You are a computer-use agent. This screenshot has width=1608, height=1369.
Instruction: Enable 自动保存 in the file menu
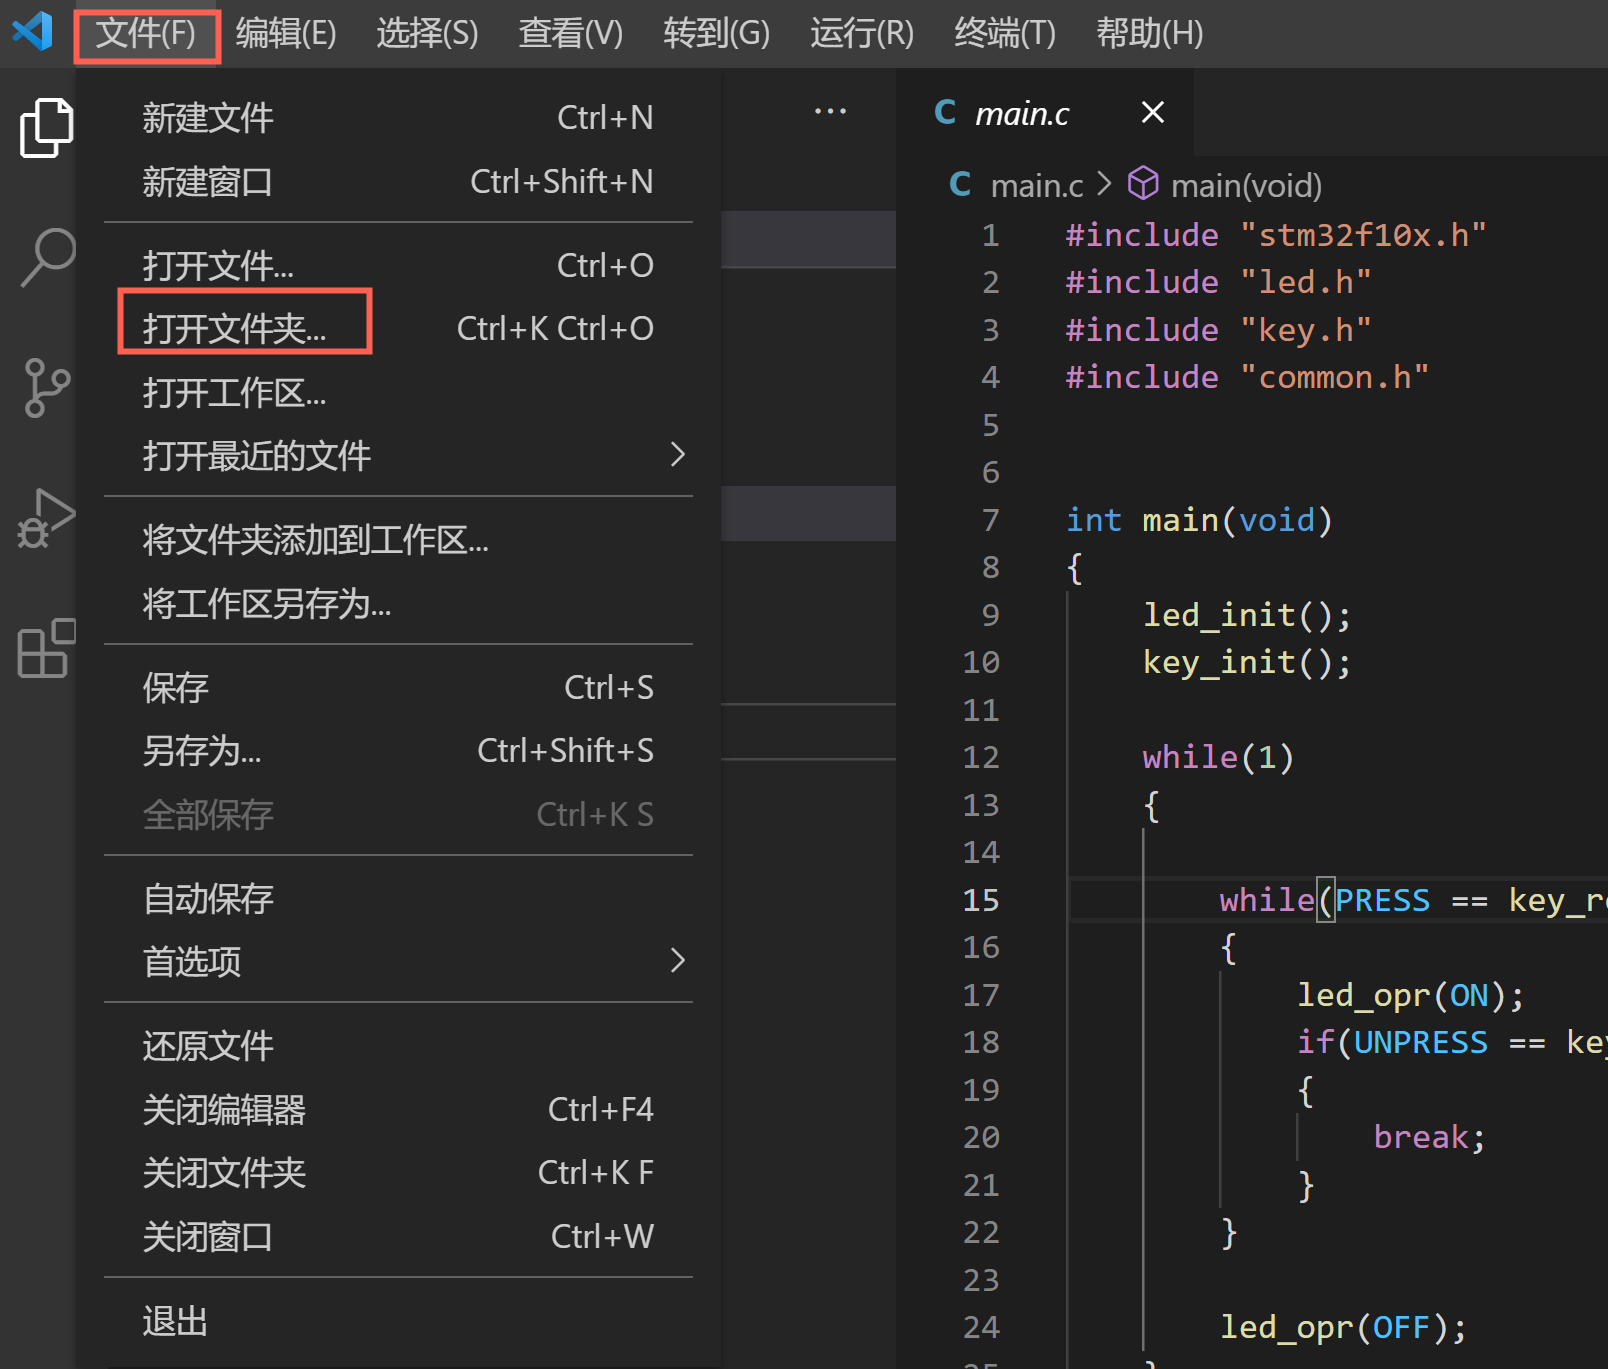point(207,898)
